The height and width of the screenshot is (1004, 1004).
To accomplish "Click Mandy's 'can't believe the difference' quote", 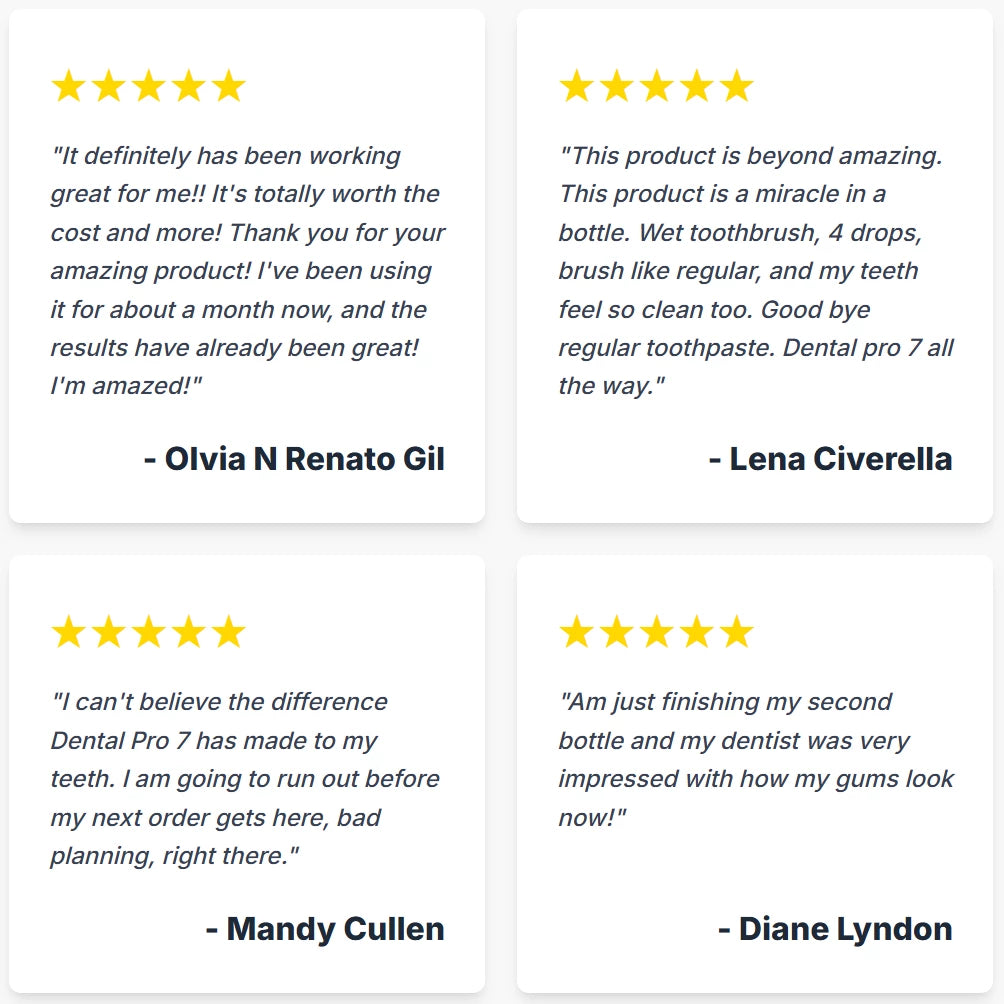I will tap(245, 779).
